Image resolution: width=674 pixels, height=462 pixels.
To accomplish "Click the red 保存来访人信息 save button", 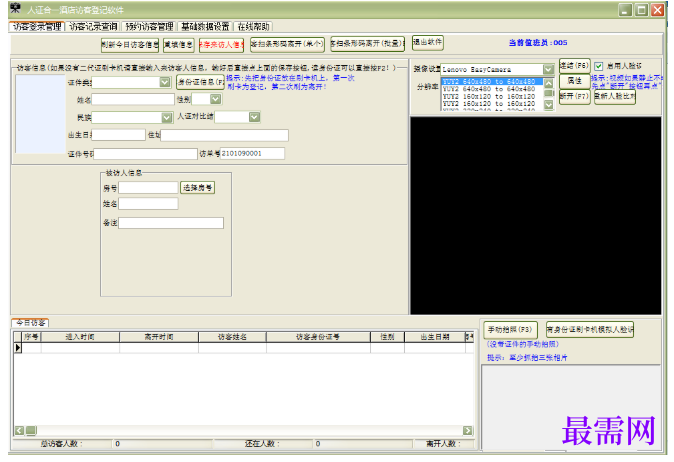I will (x=221, y=45).
